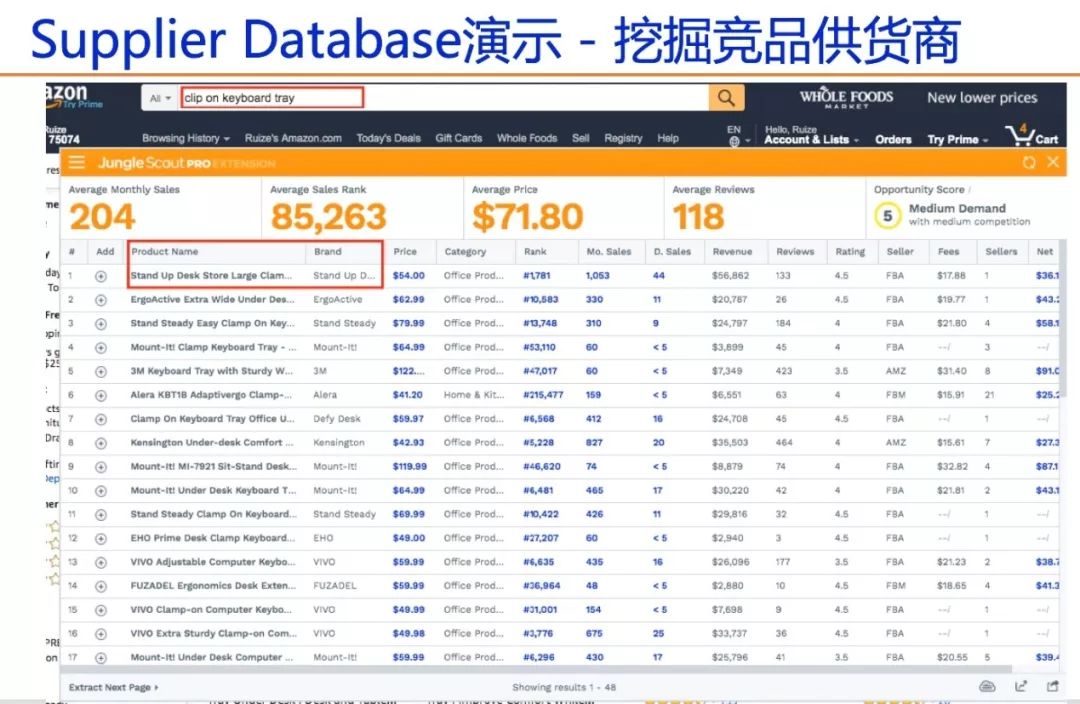The image size is (1080, 704).
Task: Select the Showing results 1 - 48 text
Action: (563, 687)
